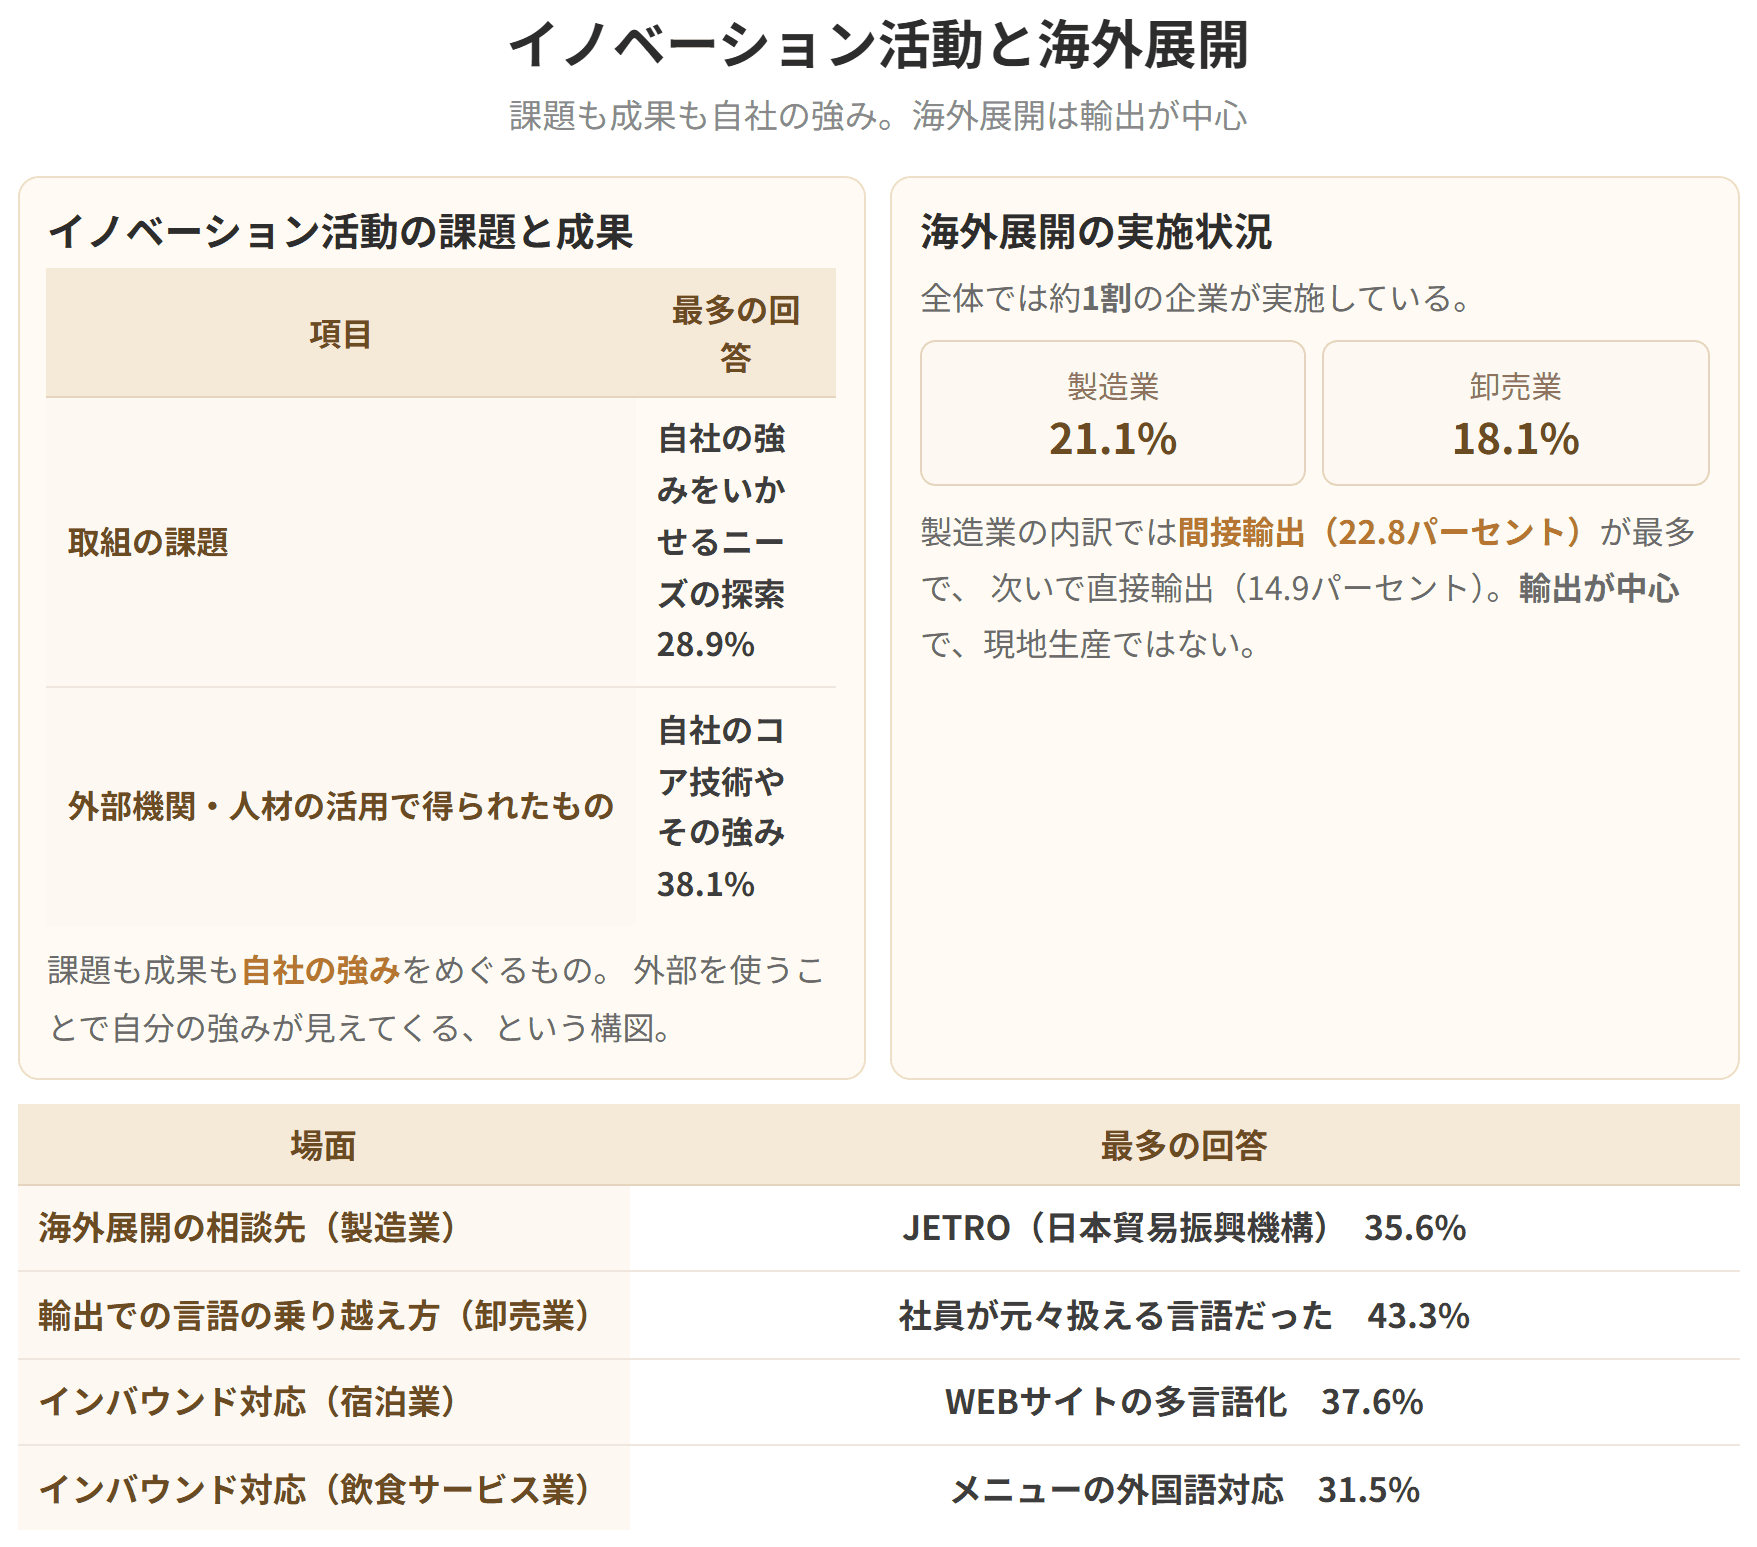
Task: Click the cell showing 28.9%
Action: (735, 542)
